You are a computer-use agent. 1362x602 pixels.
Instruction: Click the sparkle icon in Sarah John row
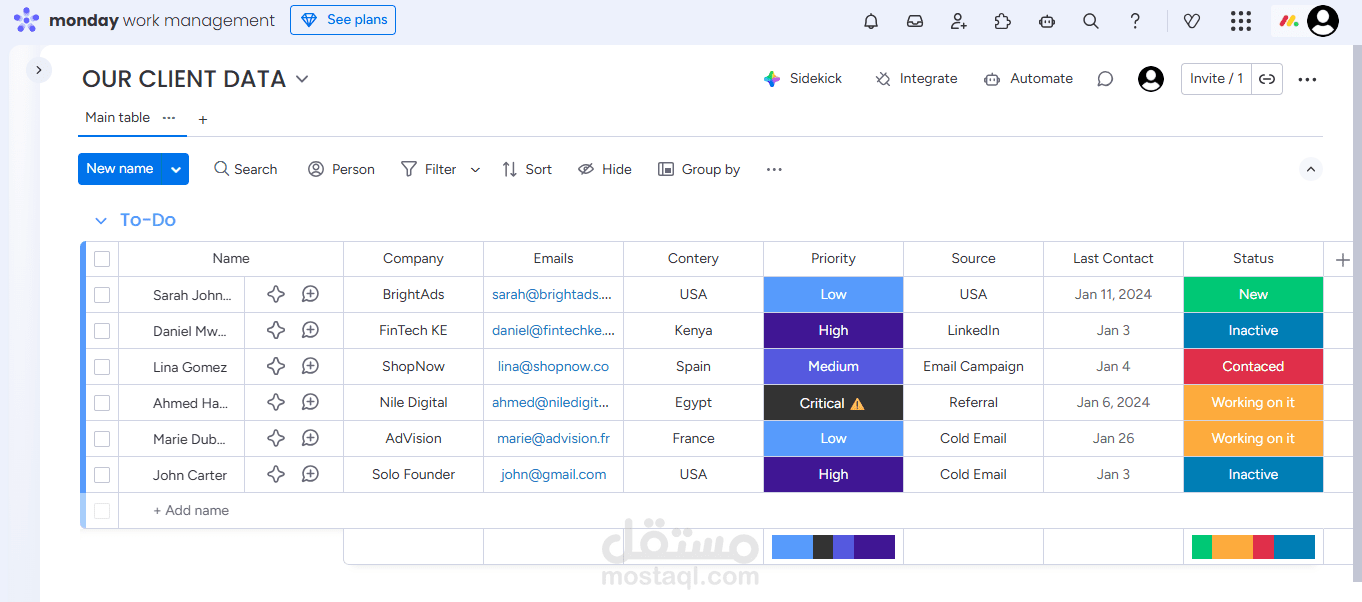(276, 294)
